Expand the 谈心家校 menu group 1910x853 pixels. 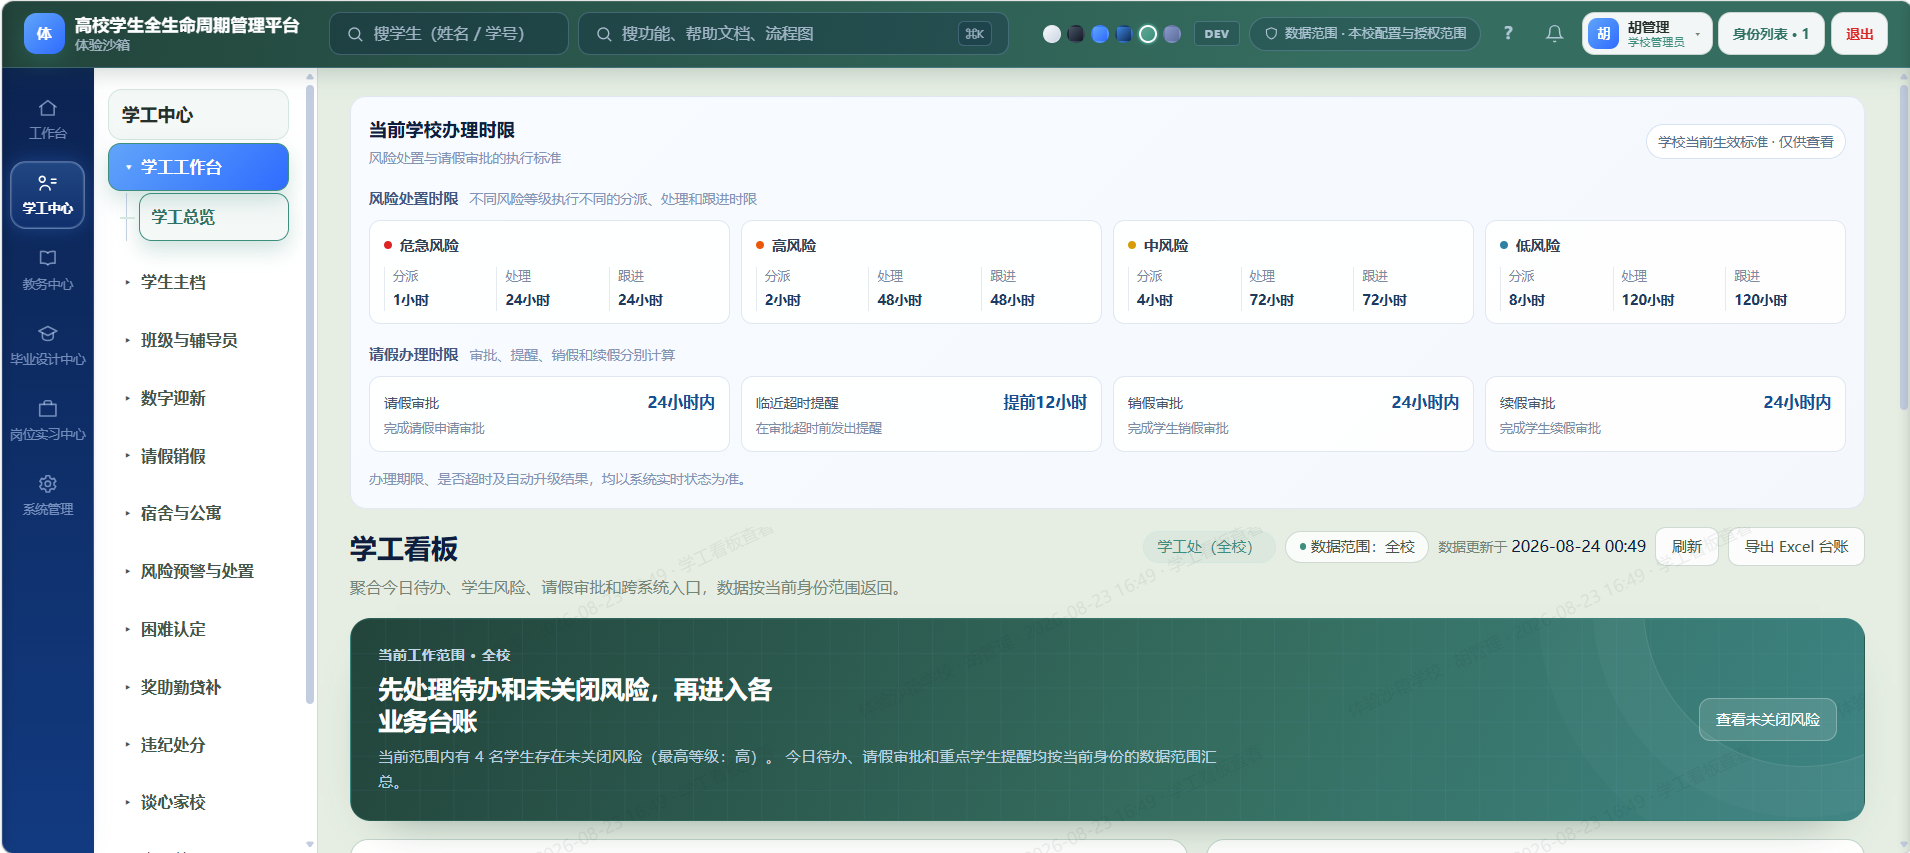click(x=198, y=802)
